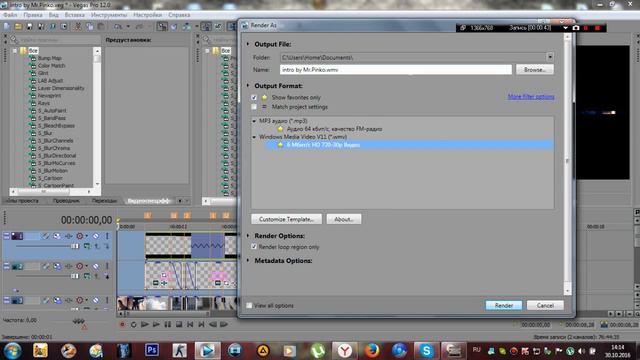This screenshot has width=640, height=360.
Task: Click the New project icon in Vegas toolbar
Action: (7, 27)
